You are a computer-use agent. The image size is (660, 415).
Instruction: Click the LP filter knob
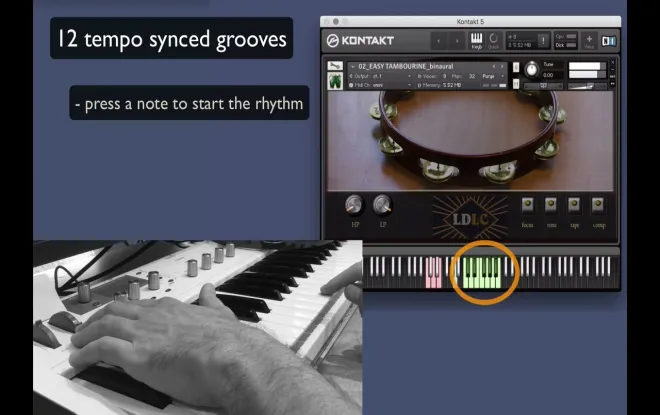(382, 205)
